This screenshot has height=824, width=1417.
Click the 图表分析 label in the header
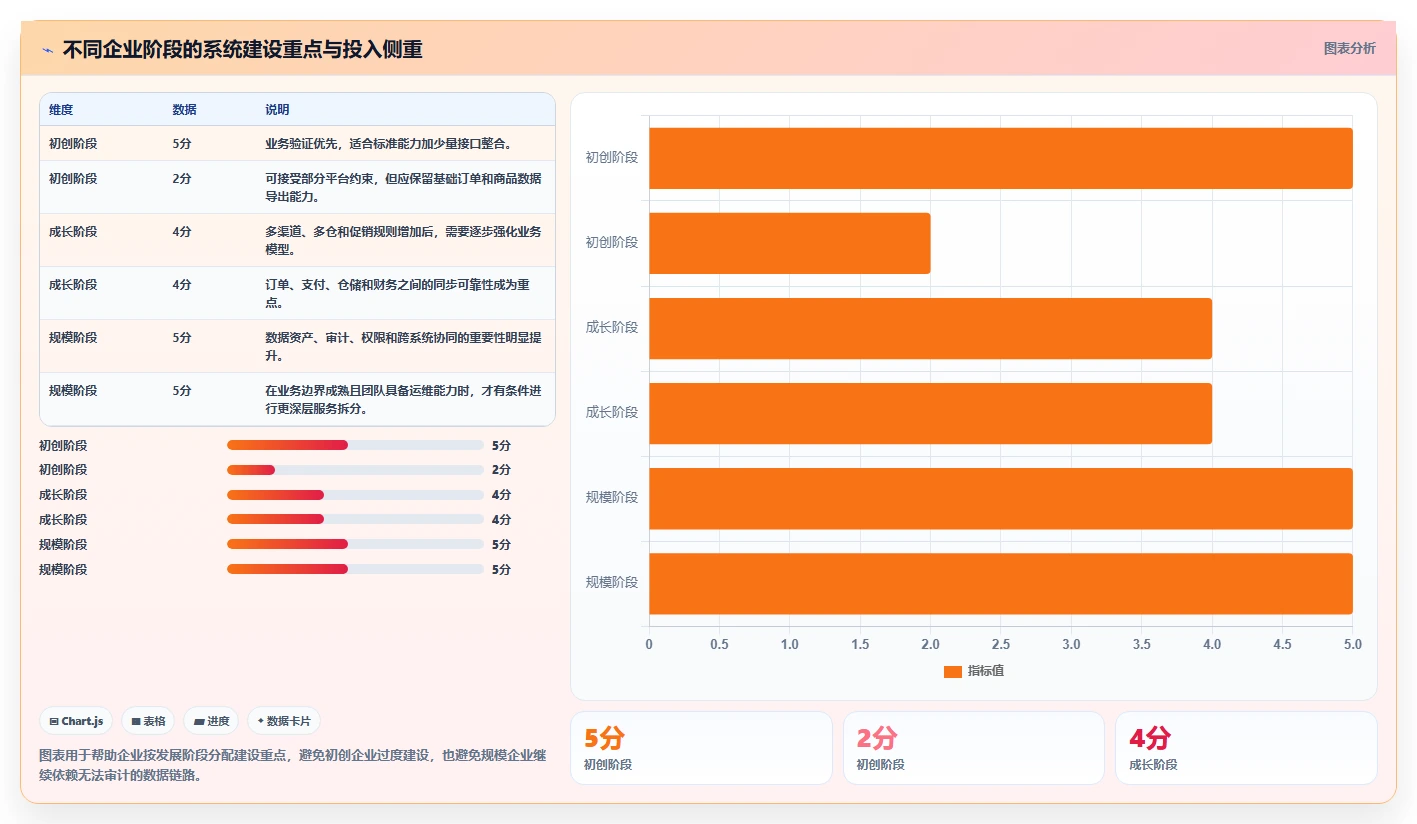click(x=1349, y=48)
